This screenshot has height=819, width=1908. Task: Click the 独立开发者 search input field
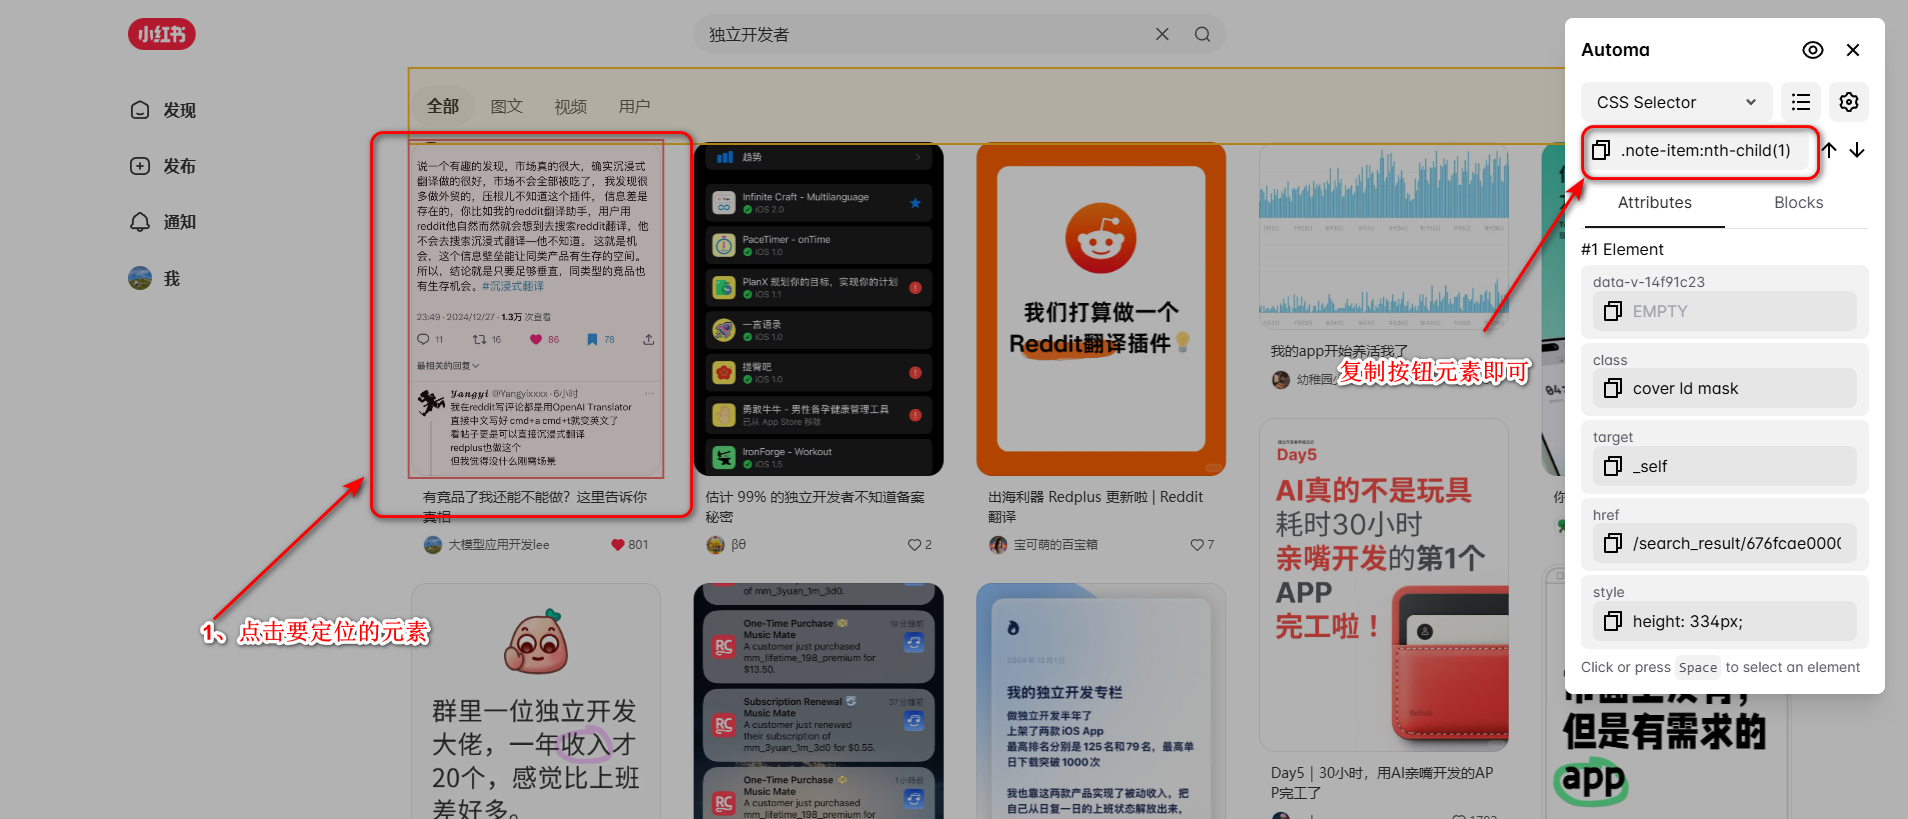pyautogui.click(x=920, y=34)
